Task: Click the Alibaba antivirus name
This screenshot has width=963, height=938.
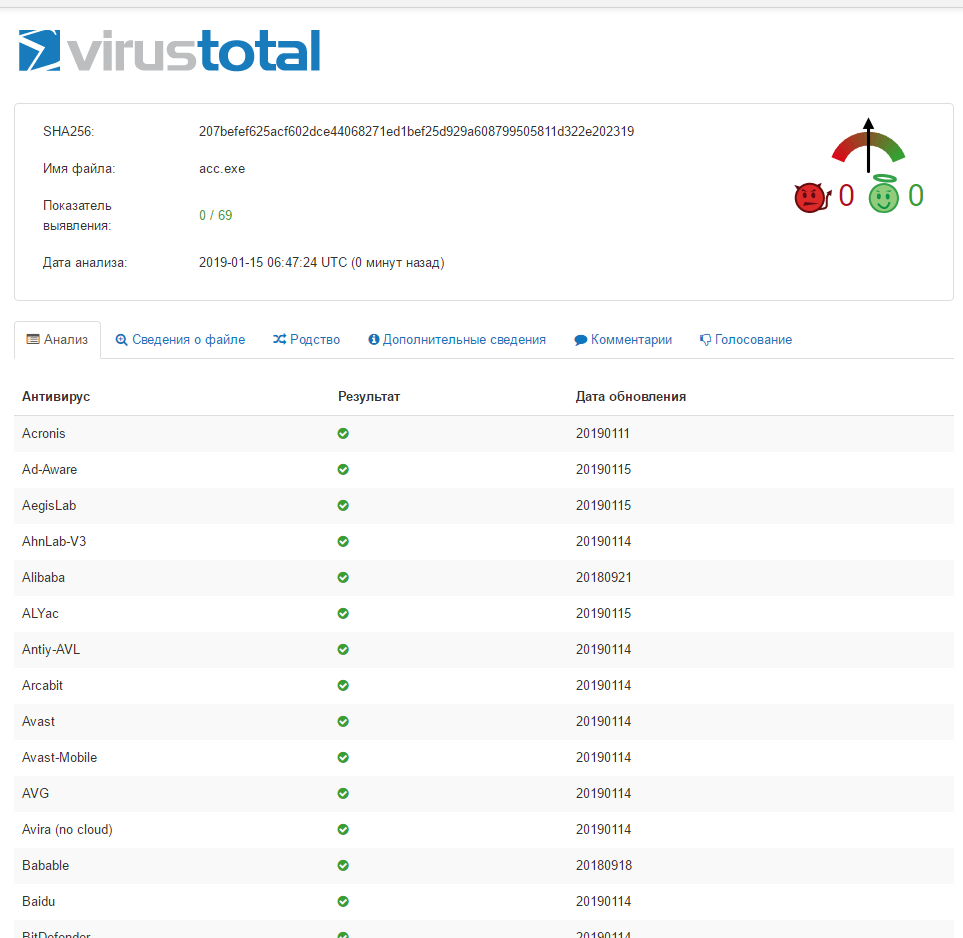Action: [x=44, y=577]
